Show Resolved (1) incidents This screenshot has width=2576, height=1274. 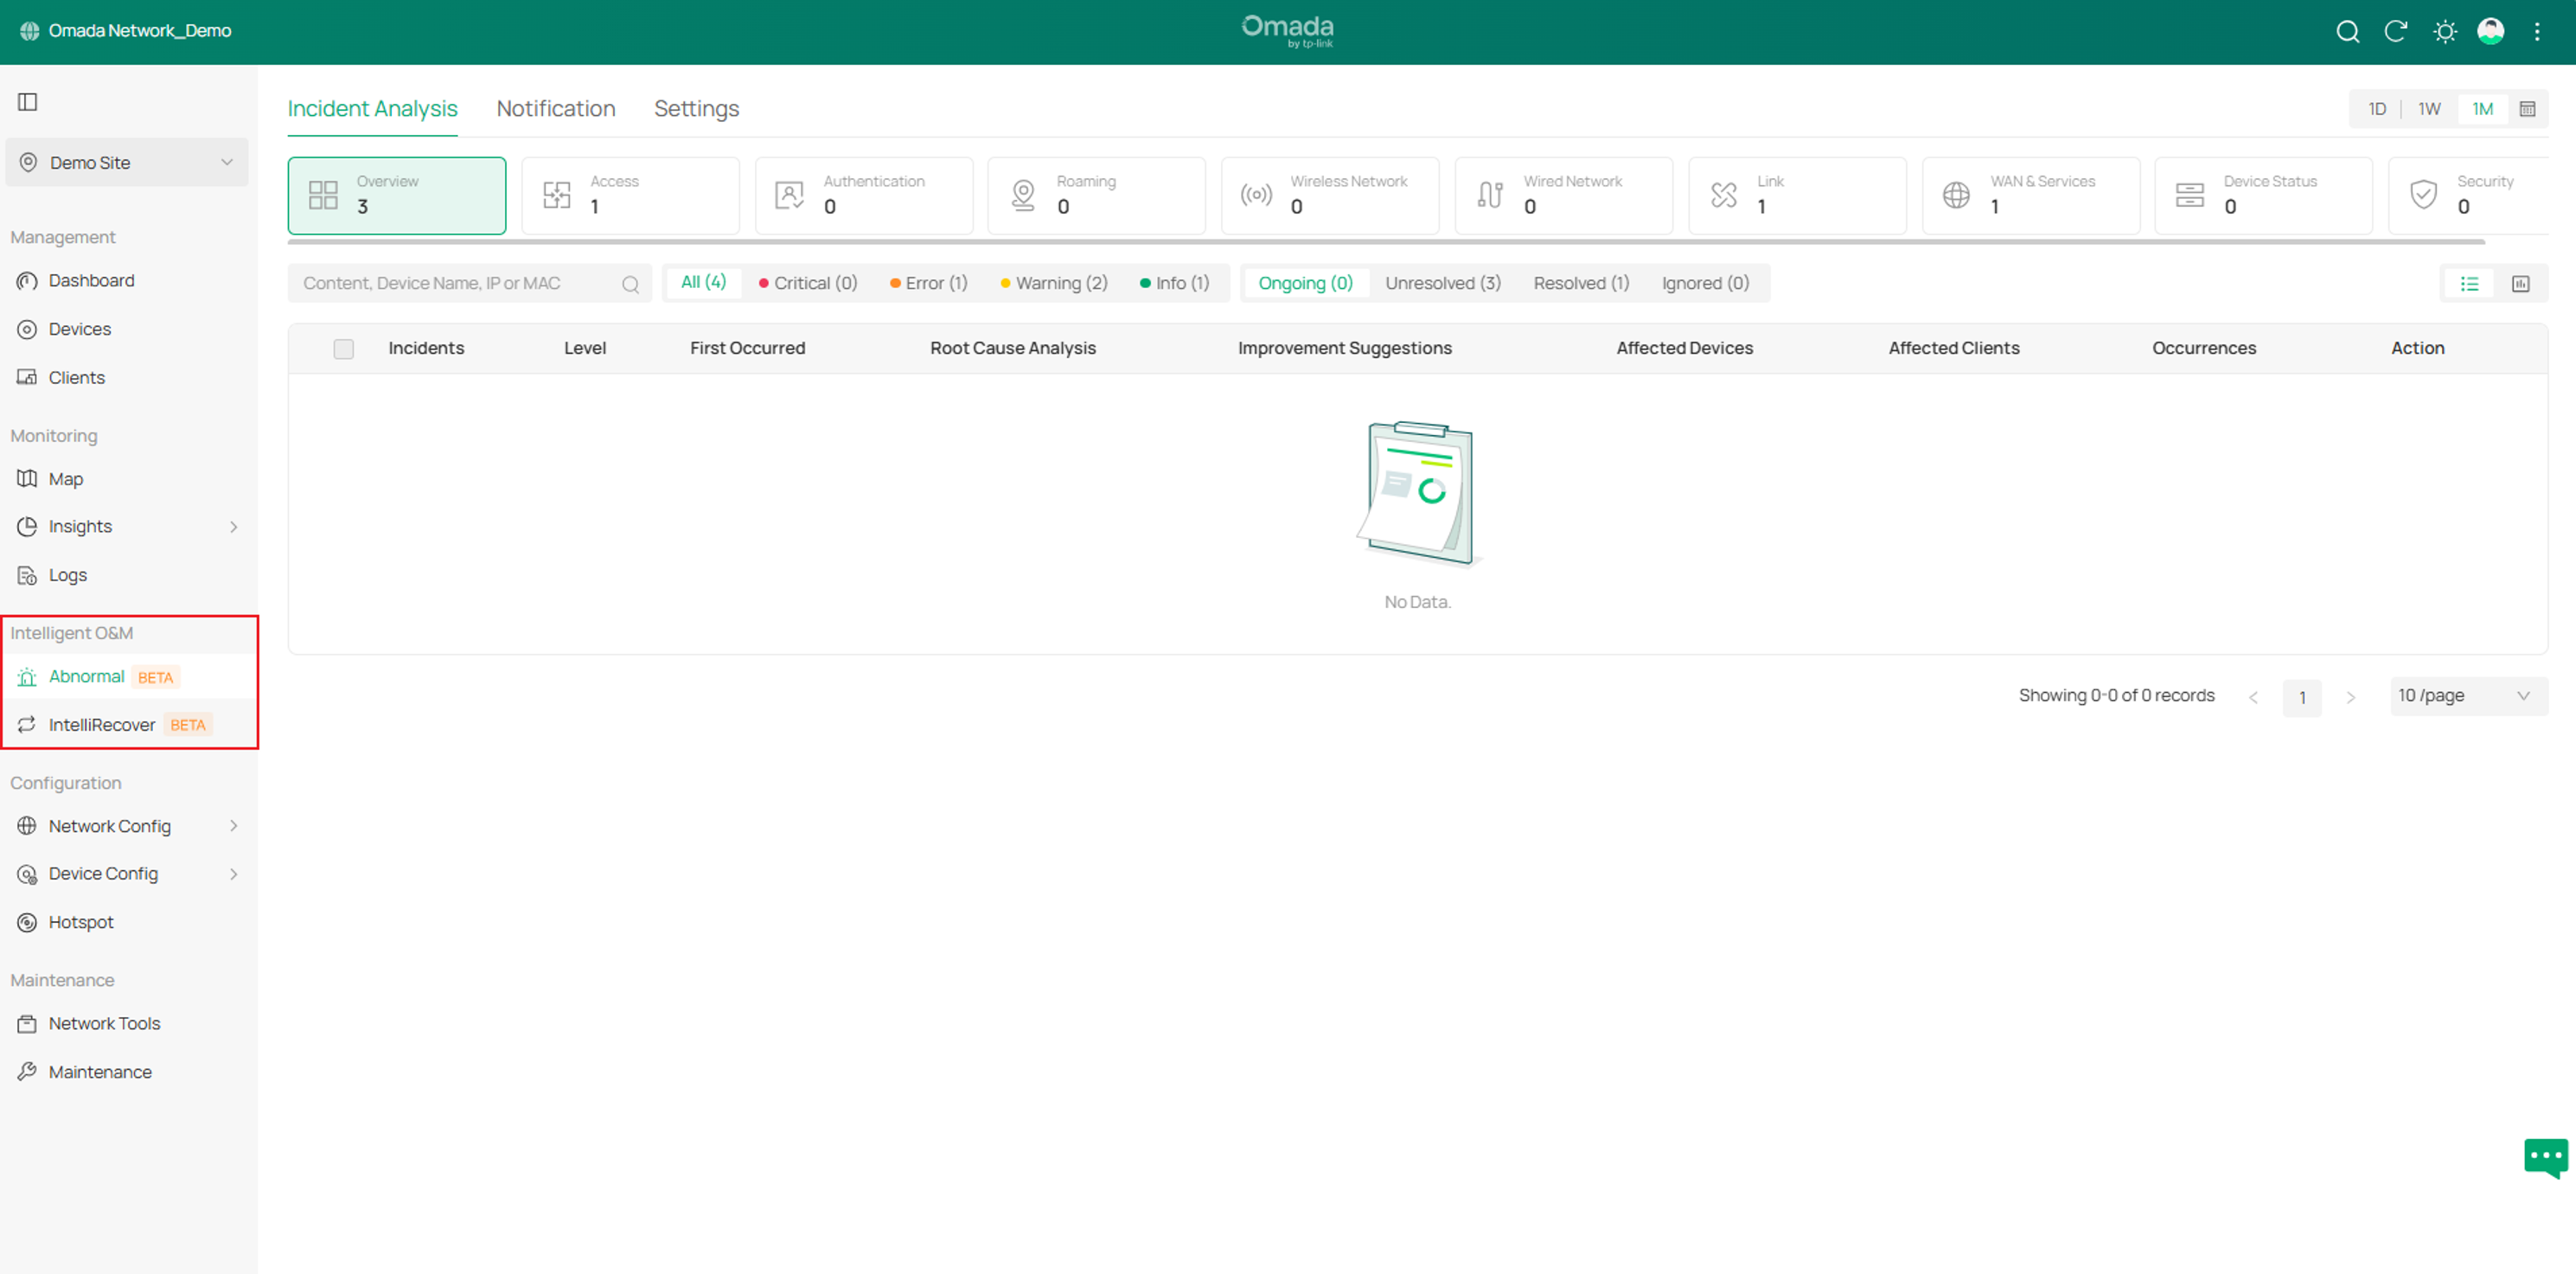point(1581,283)
